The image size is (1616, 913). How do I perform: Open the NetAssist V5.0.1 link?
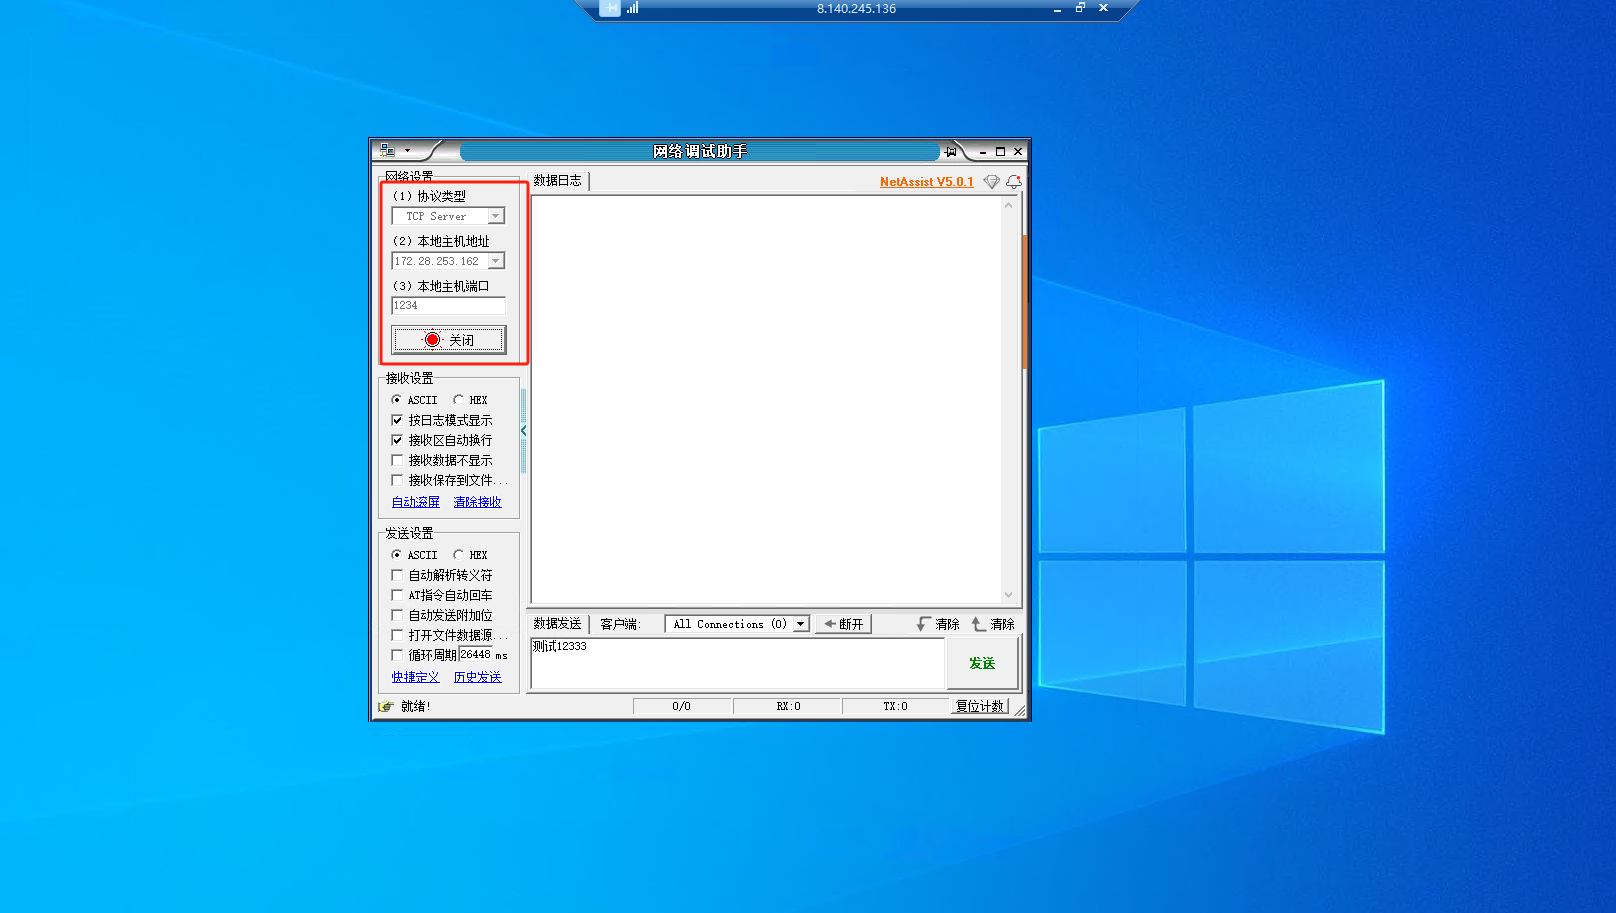[x=926, y=182]
